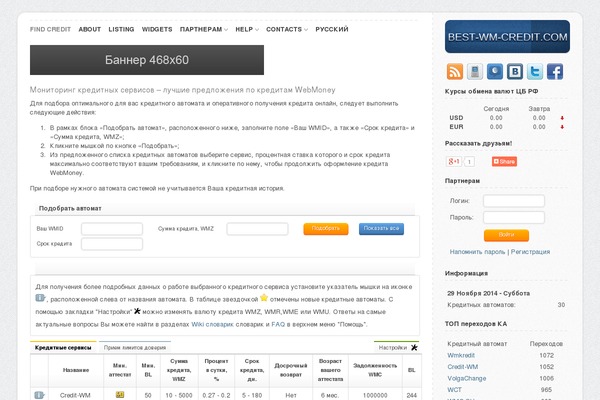Select the Кредитные сервисы tab
Screen dimensions: 600x400
pos(63,348)
